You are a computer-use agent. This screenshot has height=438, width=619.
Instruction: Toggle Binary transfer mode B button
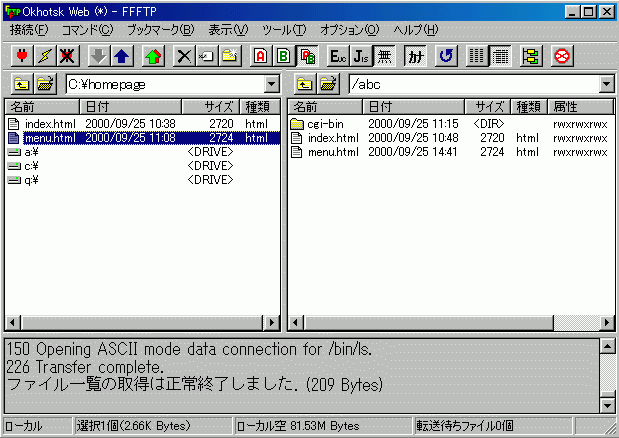tap(283, 56)
